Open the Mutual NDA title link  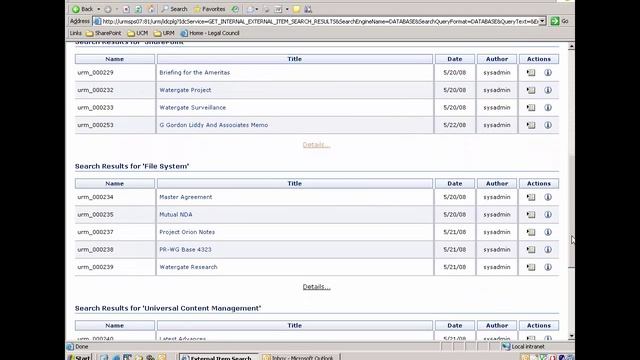(176, 215)
